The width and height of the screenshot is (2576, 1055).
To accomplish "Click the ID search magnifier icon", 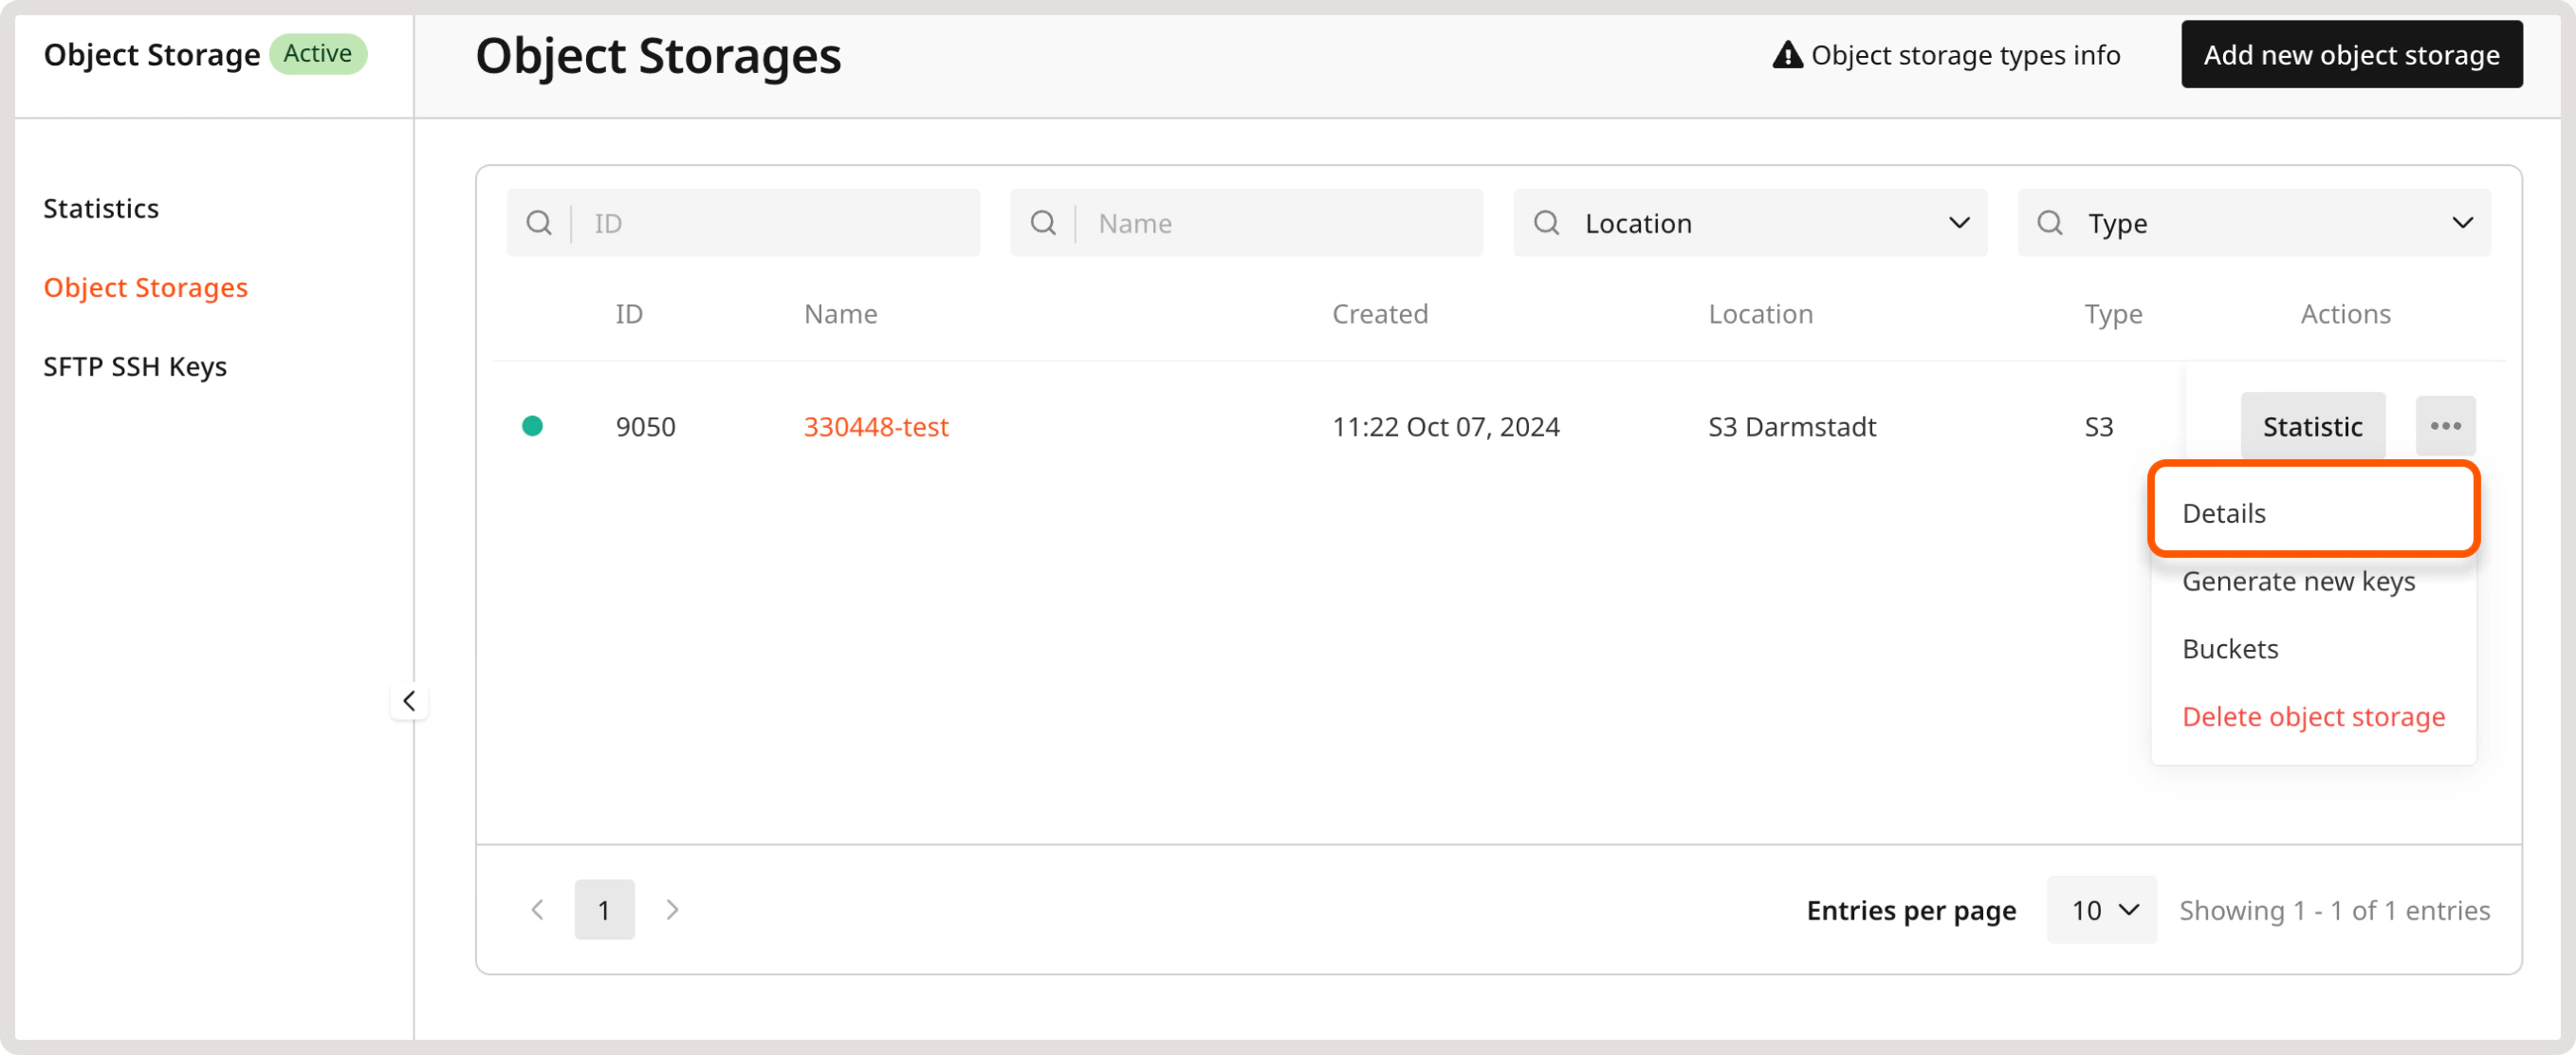I will click(540, 222).
